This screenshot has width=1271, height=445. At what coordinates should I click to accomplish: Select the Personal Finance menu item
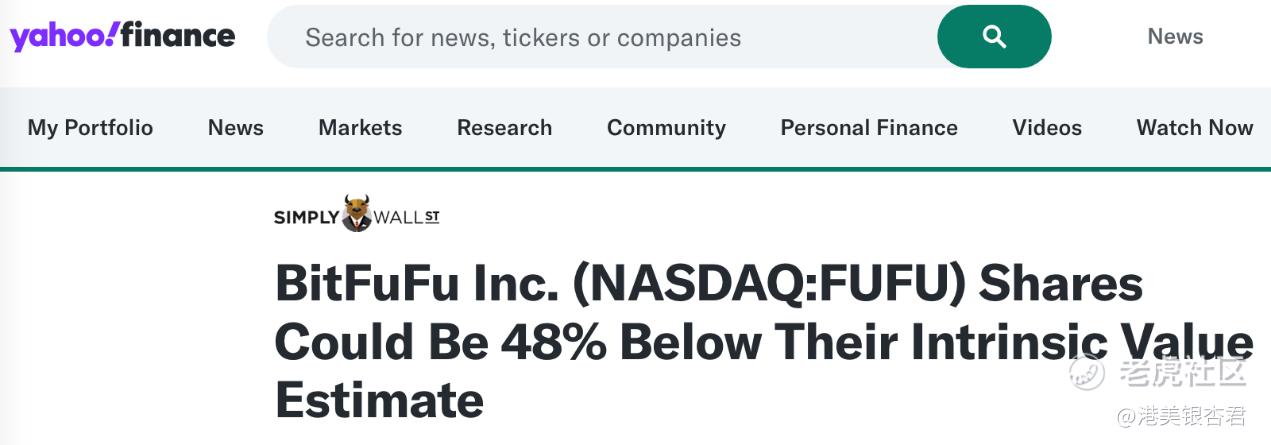click(869, 128)
